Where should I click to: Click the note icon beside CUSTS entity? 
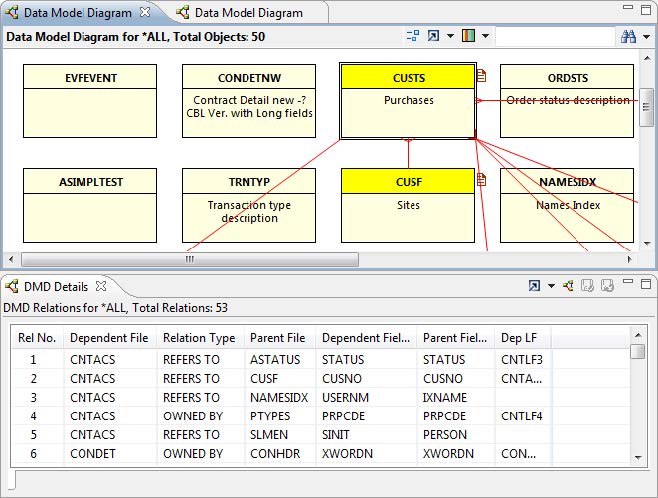click(x=481, y=76)
